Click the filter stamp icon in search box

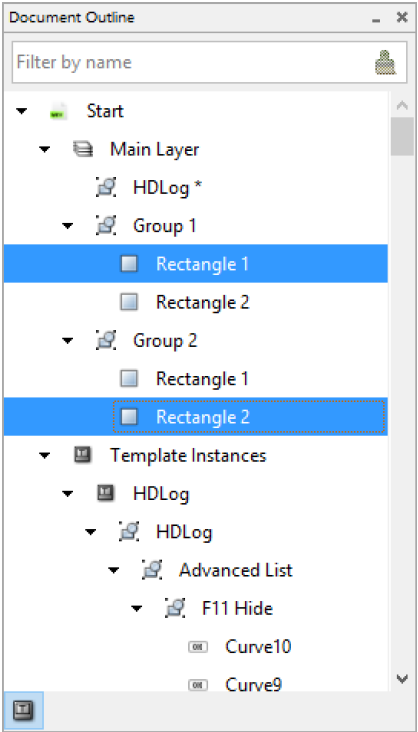(x=386, y=62)
